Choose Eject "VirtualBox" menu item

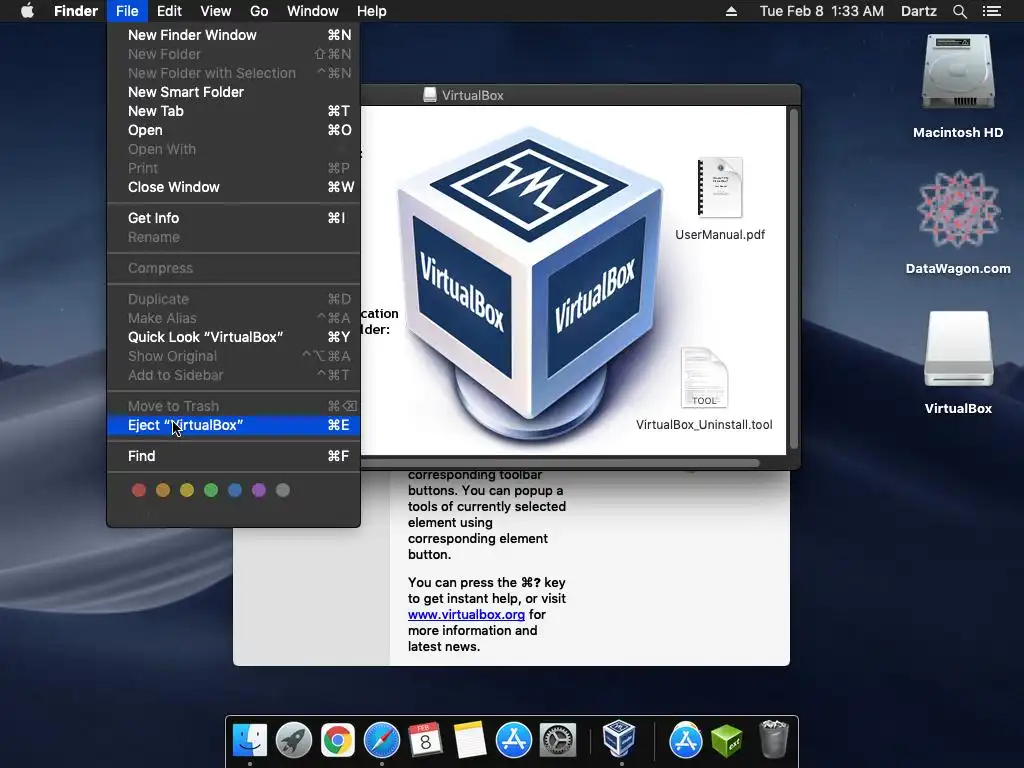[234, 425]
